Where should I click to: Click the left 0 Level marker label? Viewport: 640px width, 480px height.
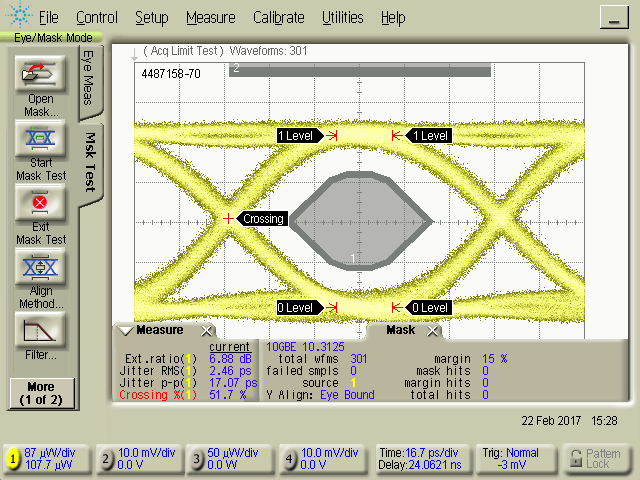tap(299, 307)
